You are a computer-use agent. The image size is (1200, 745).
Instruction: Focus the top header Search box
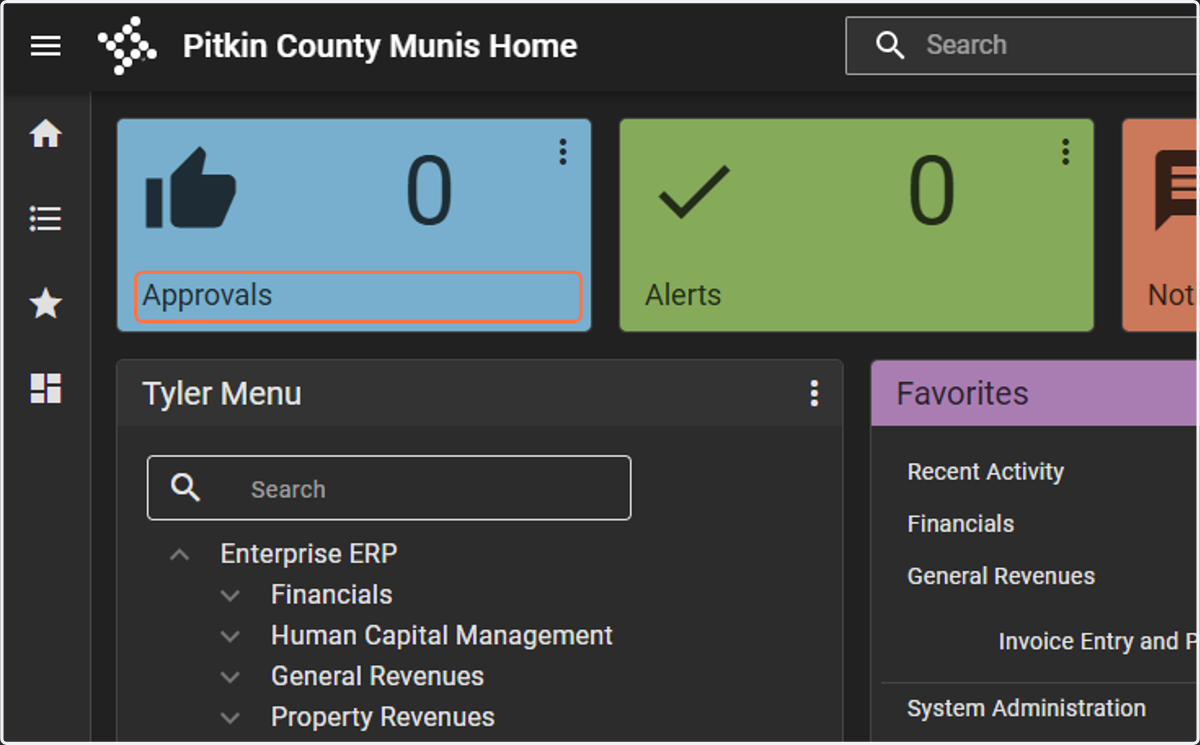pyautogui.click(x=1022, y=45)
